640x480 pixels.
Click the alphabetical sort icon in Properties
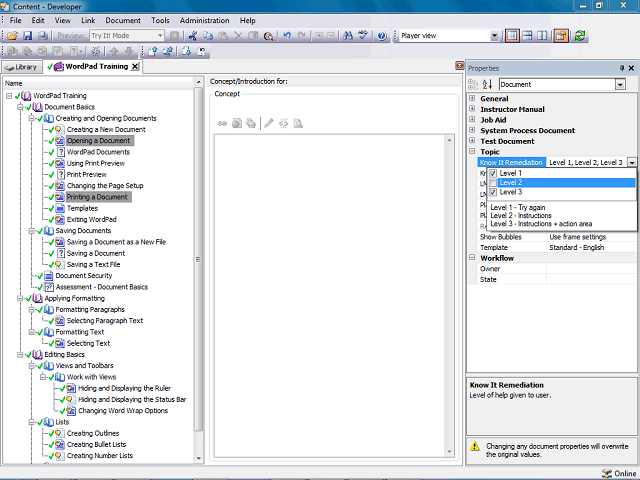click(x=487, y=84)
